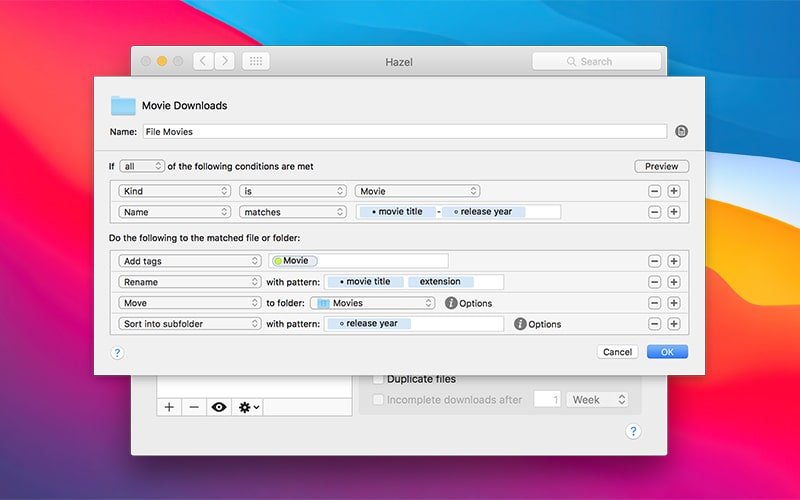Image resolution: width=800 pixels, height=500 pixels.
Task: Open Options for the Sort into subfolder action
Action: 520,324
